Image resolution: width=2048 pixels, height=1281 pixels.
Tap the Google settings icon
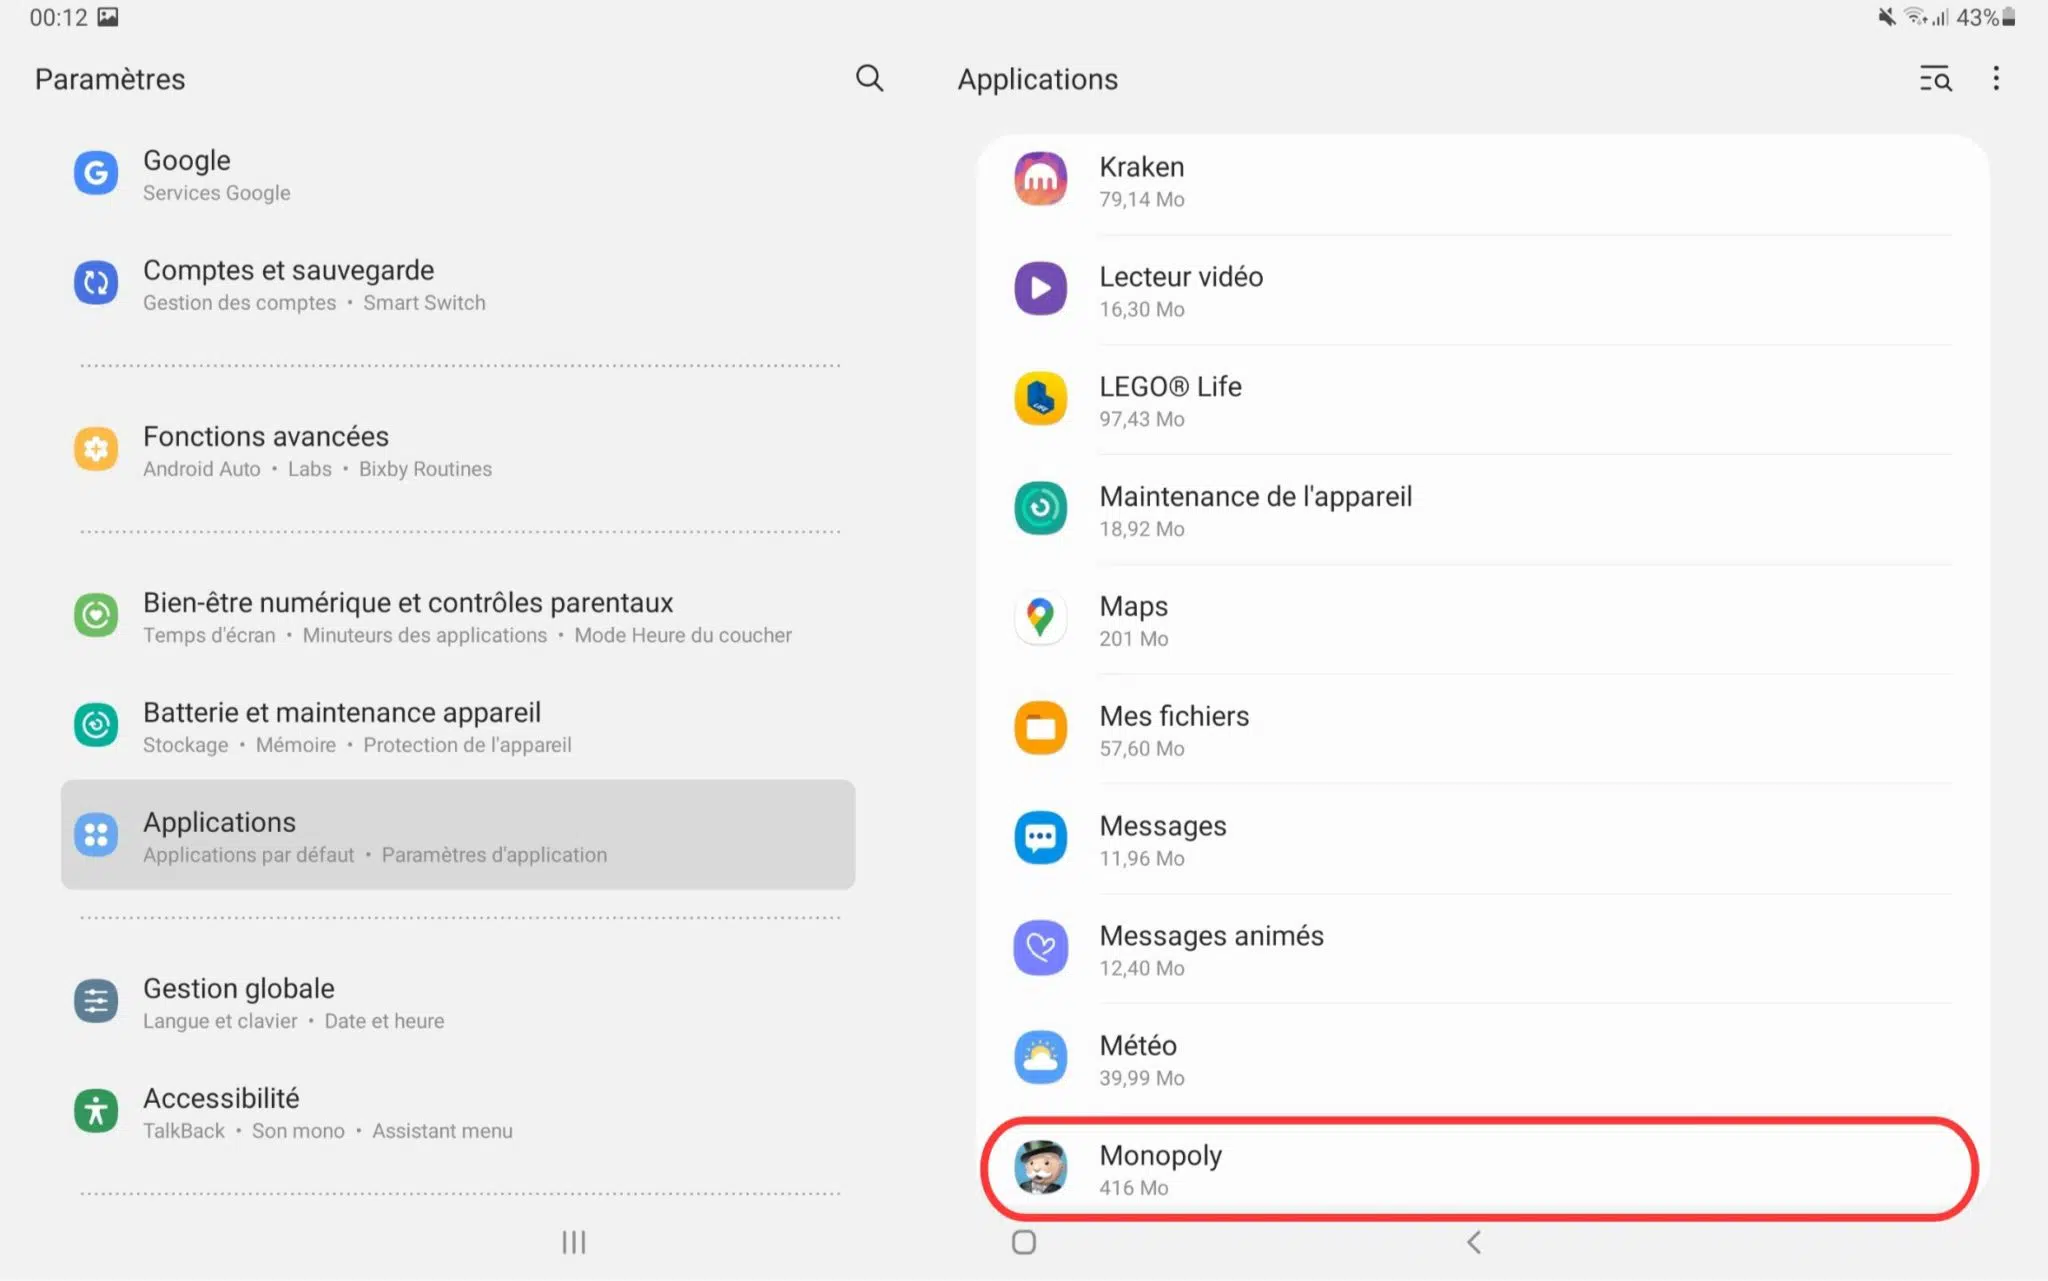pyautogui.click(x=96, y=173)
